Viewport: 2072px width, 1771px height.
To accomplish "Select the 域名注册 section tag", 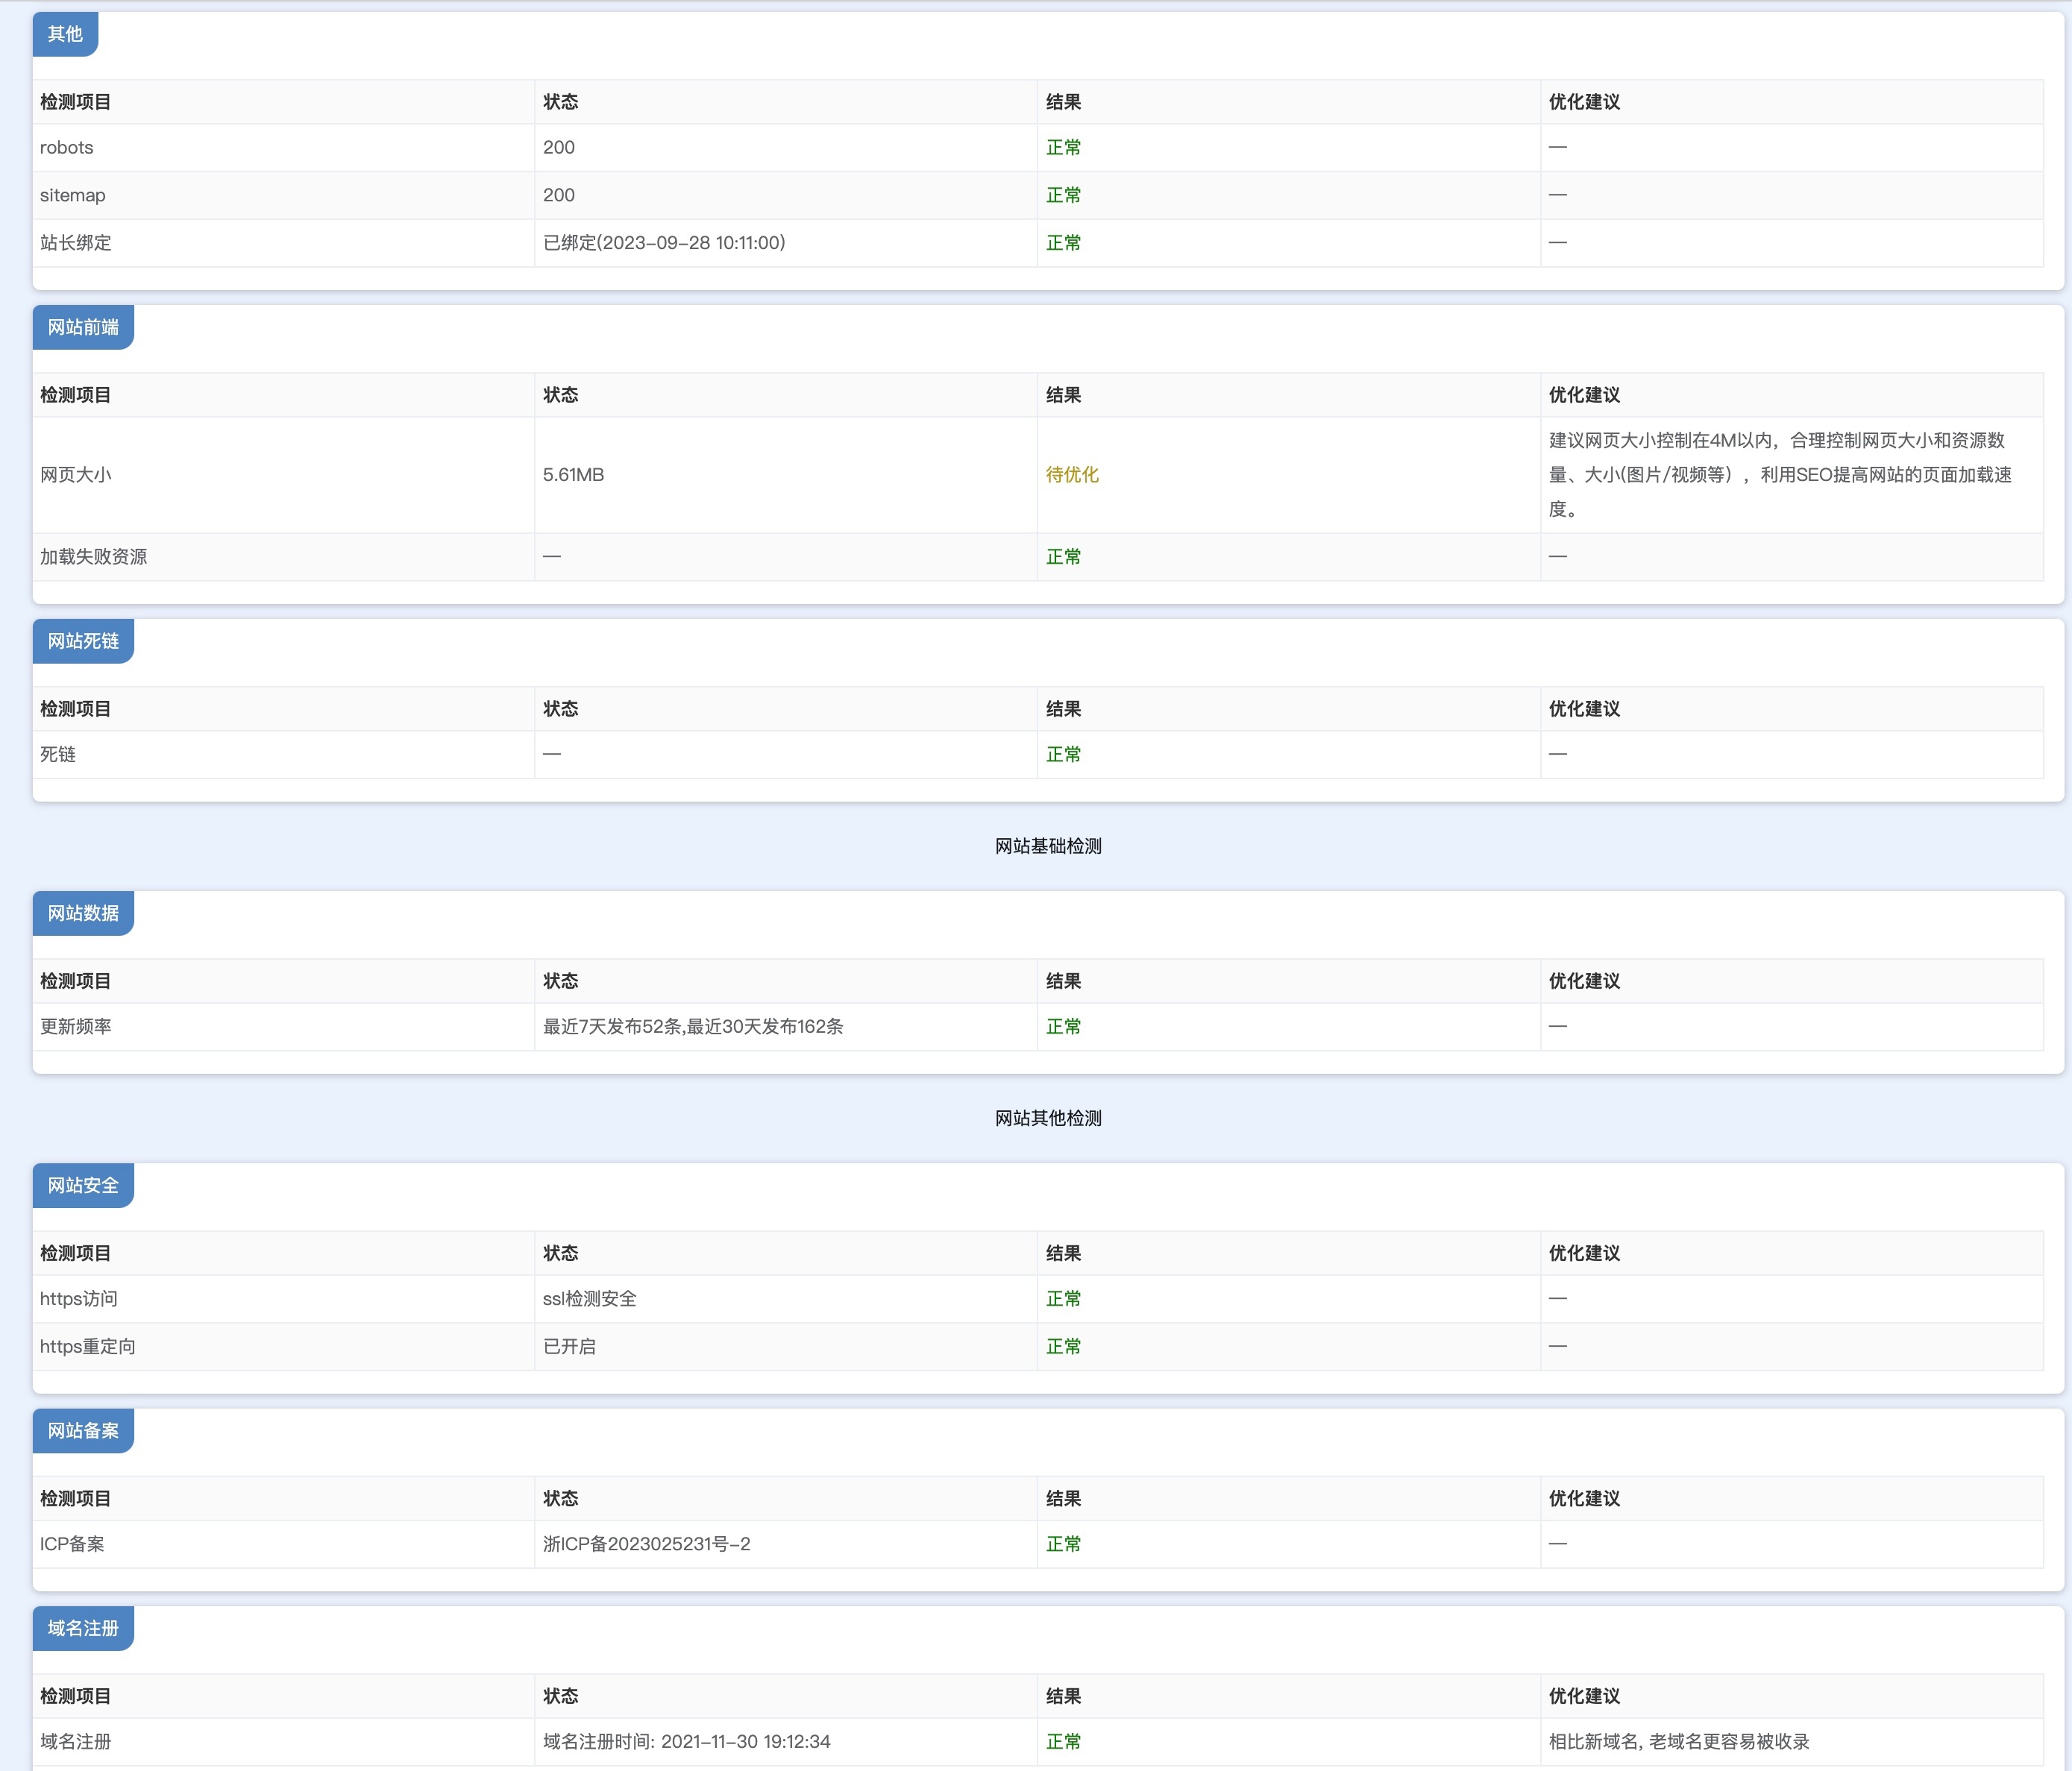I will (83, 1628).
